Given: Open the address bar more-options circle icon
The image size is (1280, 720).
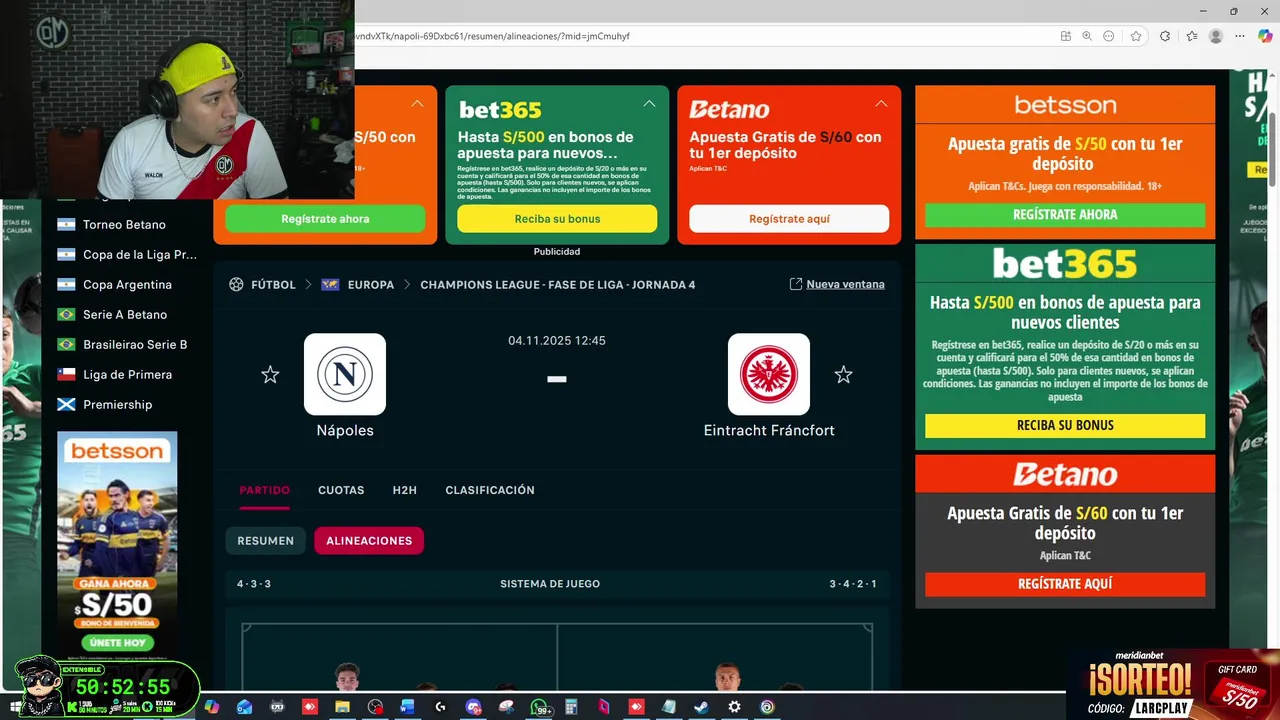Looking at the screenshot, I should 1109,36.
